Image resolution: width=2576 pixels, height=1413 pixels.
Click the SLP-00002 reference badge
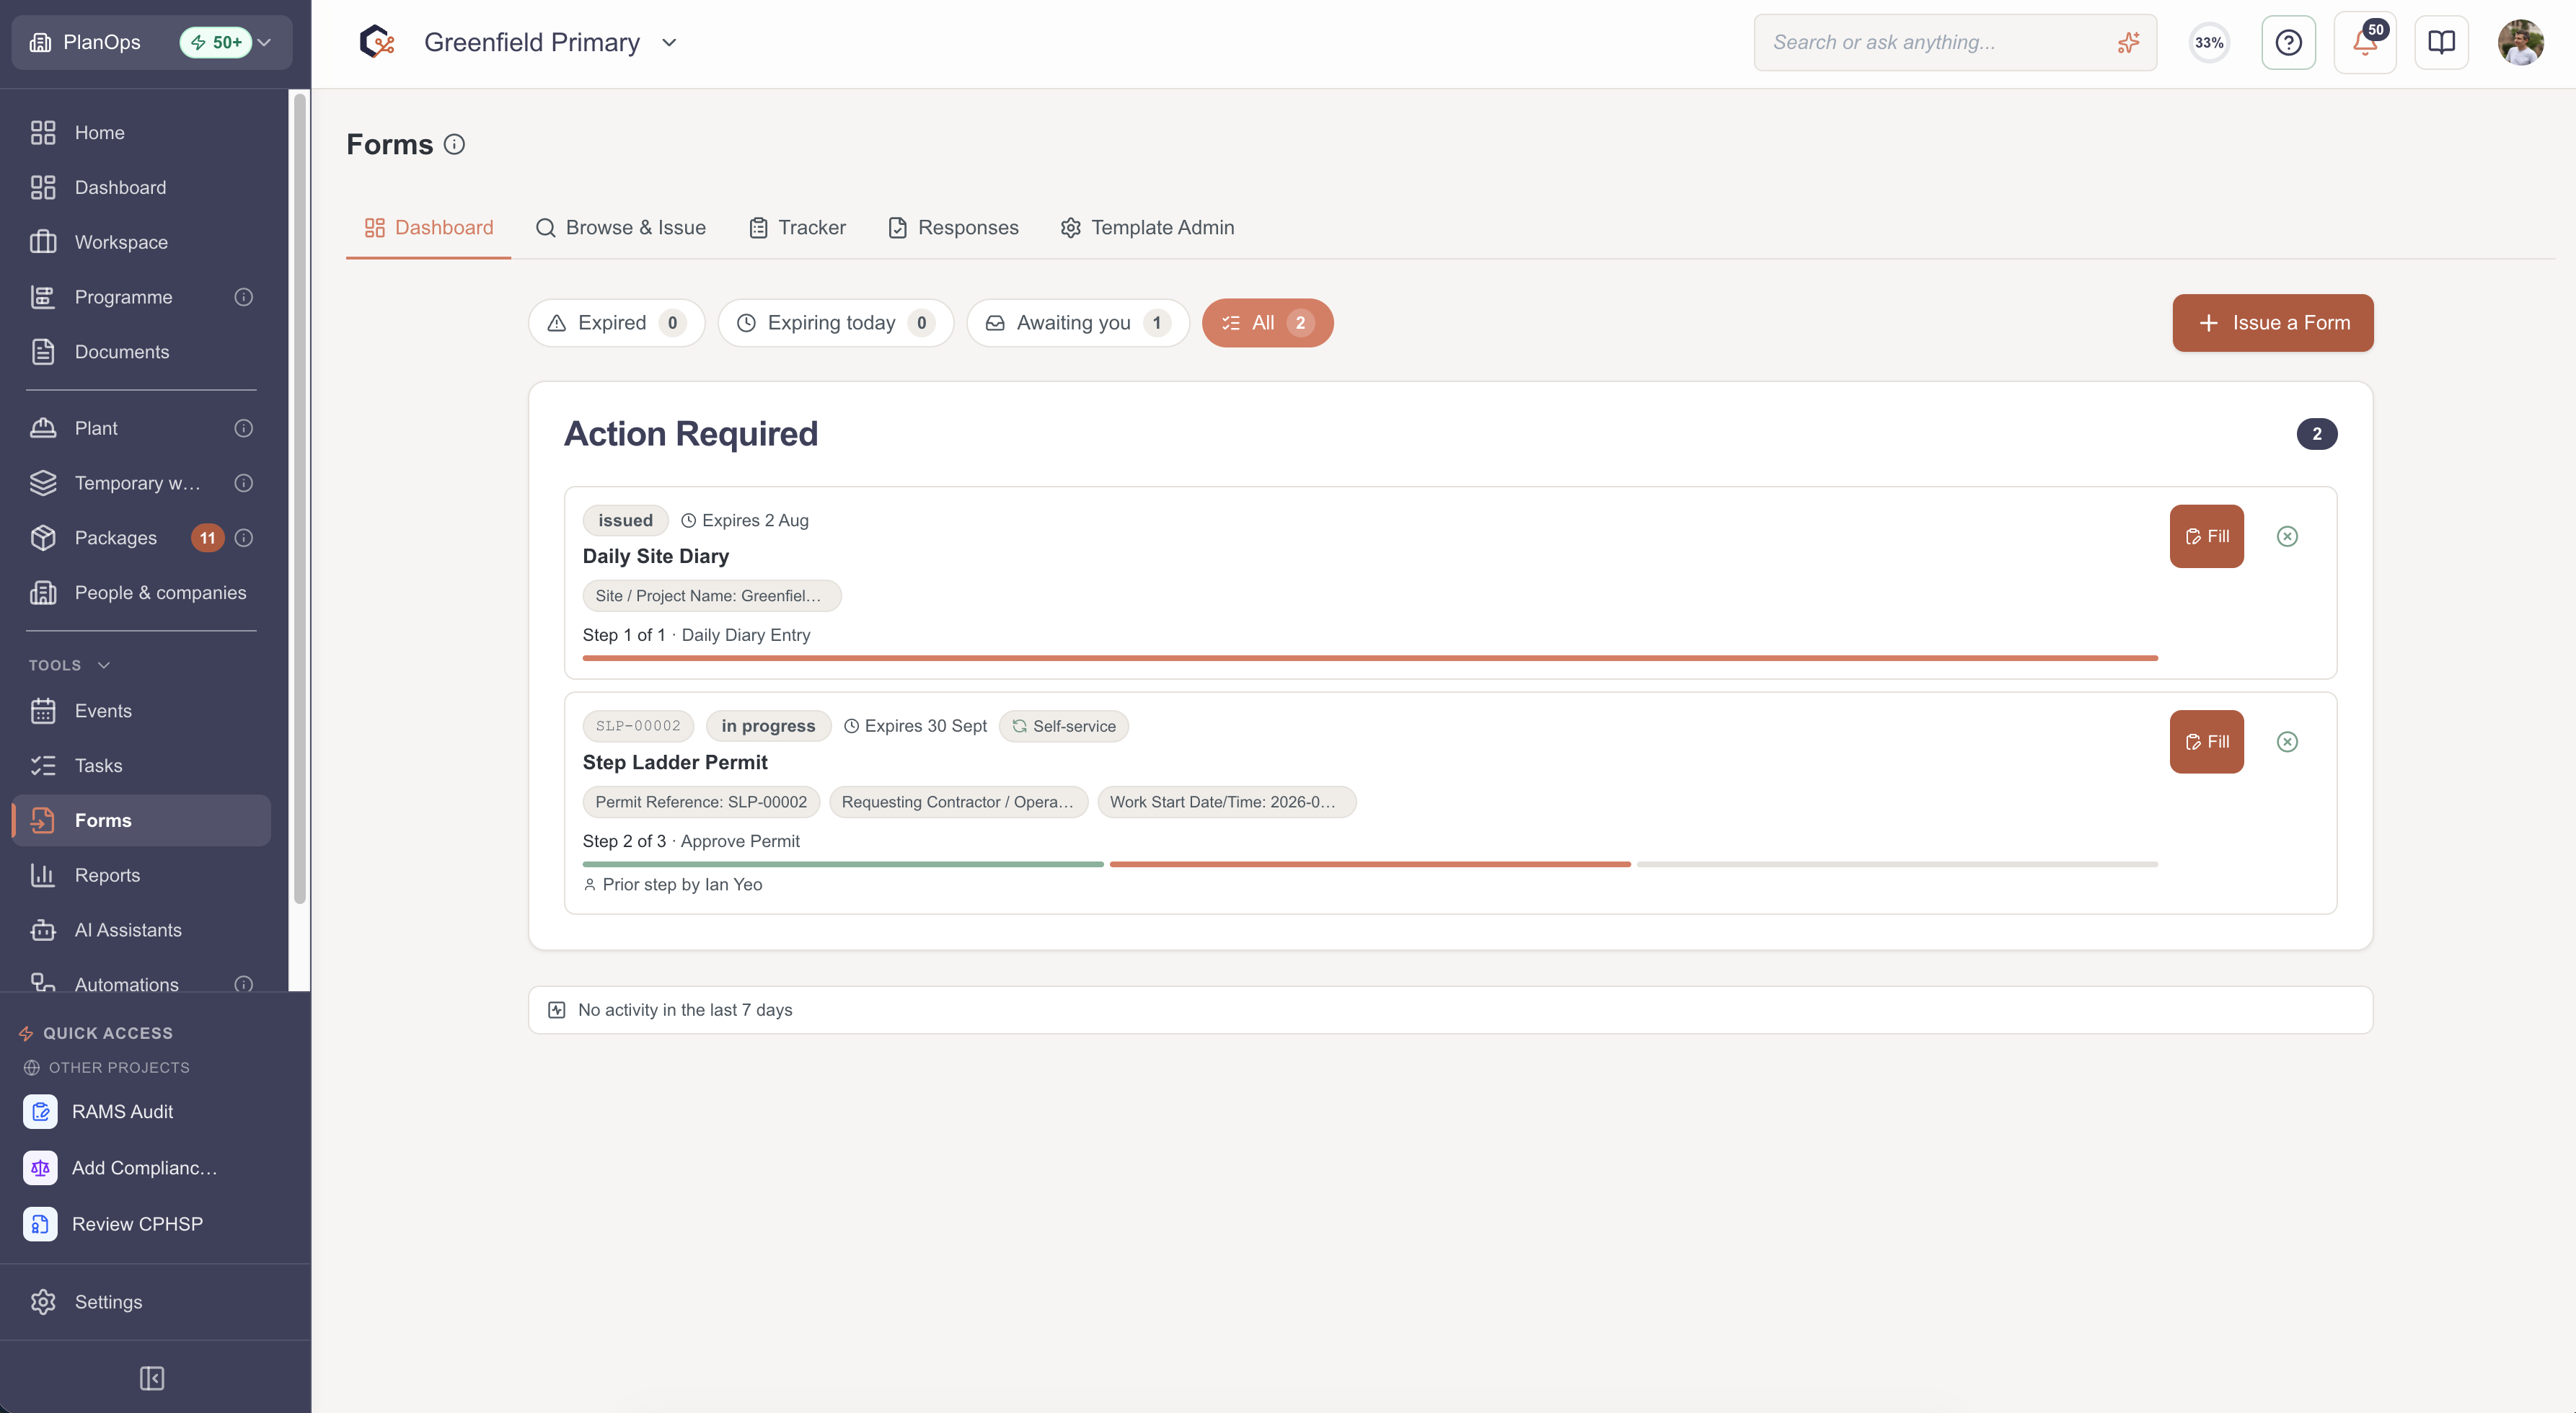pos(638,726)
